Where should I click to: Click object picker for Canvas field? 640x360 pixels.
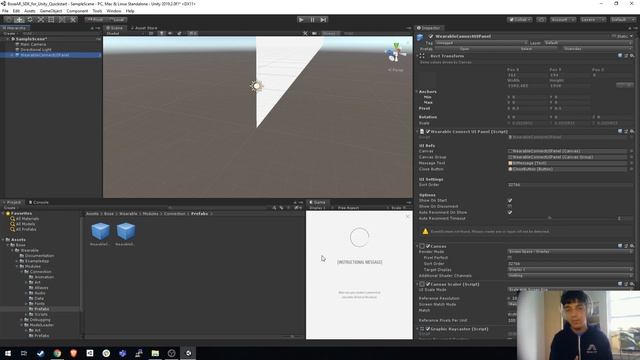pos(631,151)
